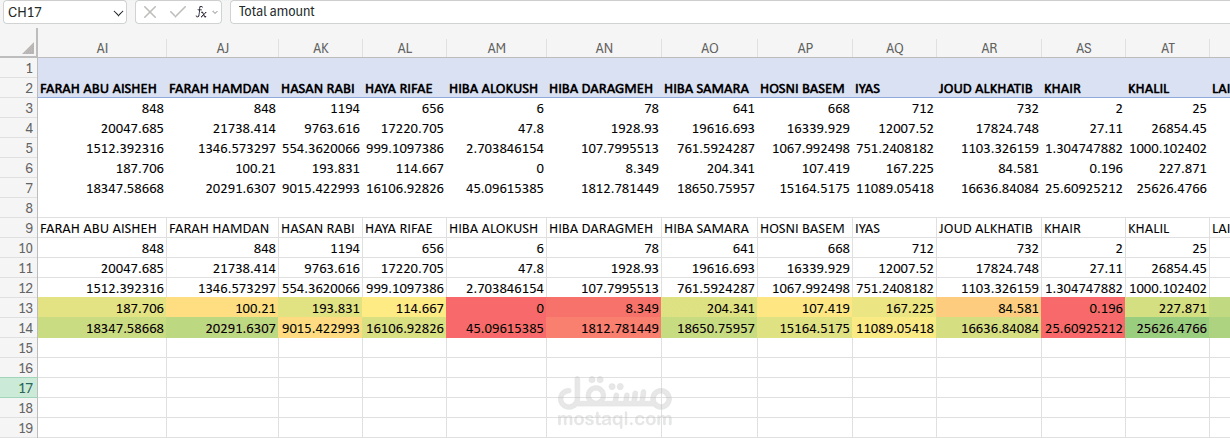Select column AK header
Image resolution: width=1230 pixels, height=438 pixels.
coord(320,48)
